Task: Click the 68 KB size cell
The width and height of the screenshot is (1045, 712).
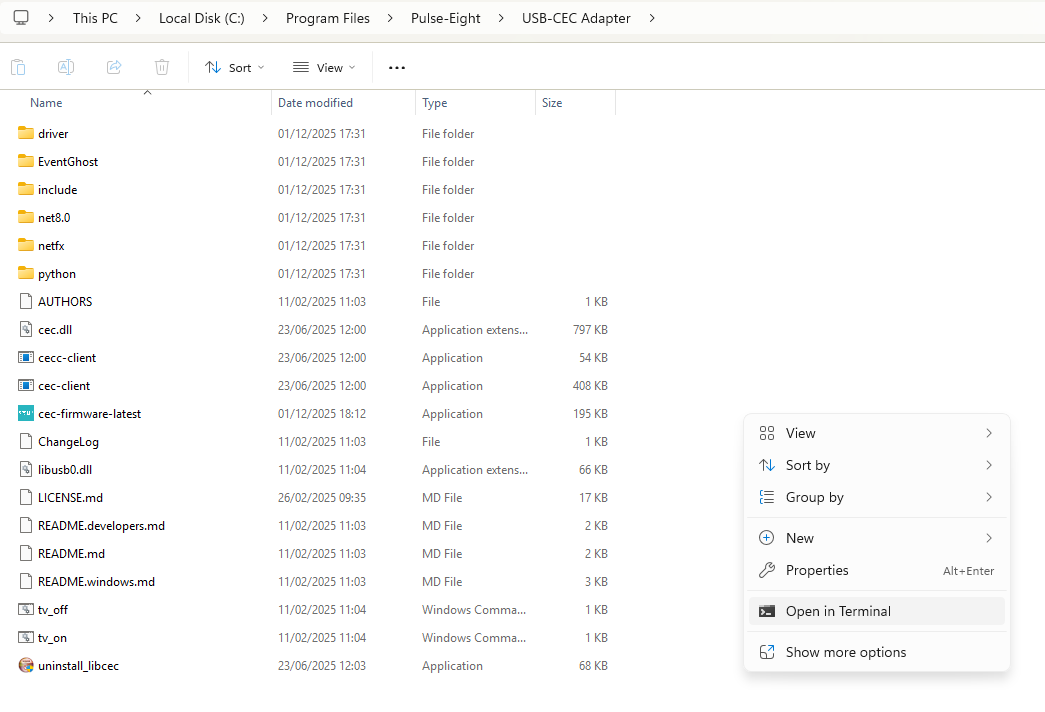Action: coord(593,665)
